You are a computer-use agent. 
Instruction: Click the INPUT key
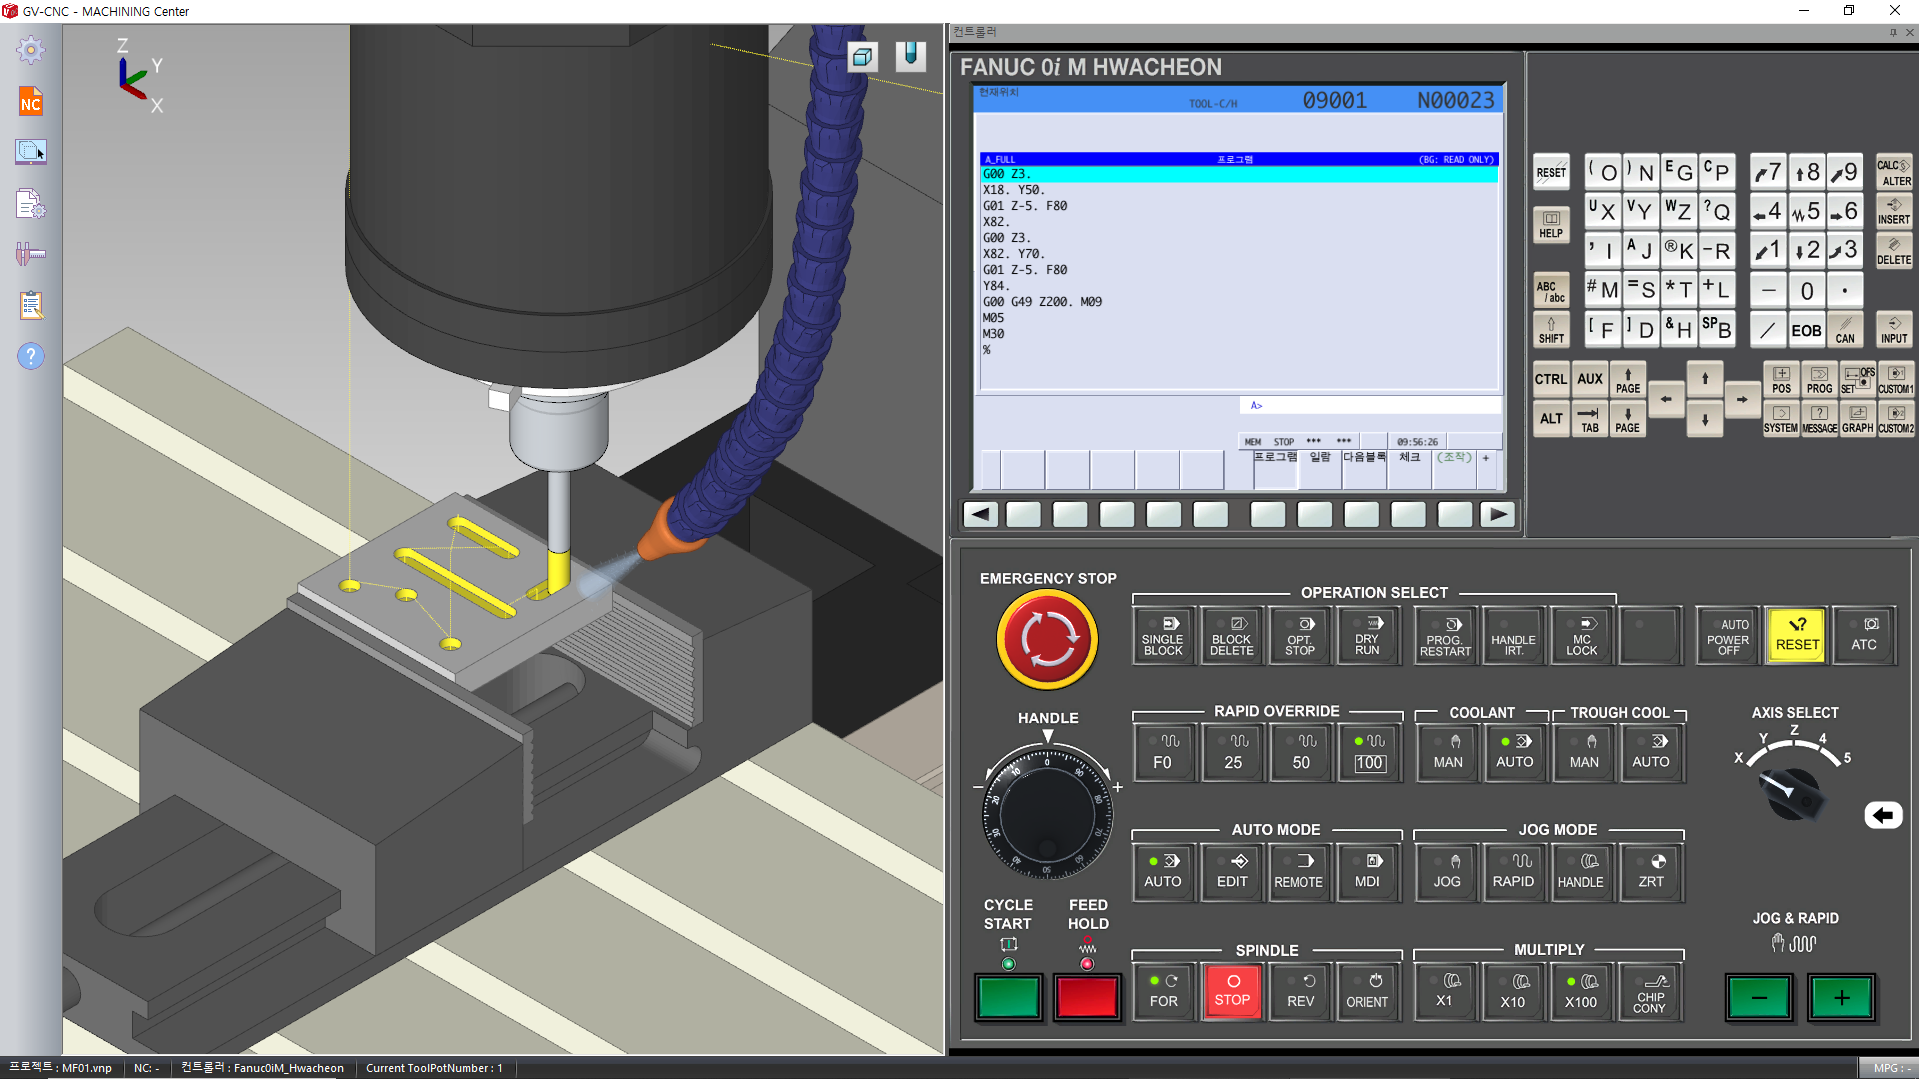(1894, 329)
